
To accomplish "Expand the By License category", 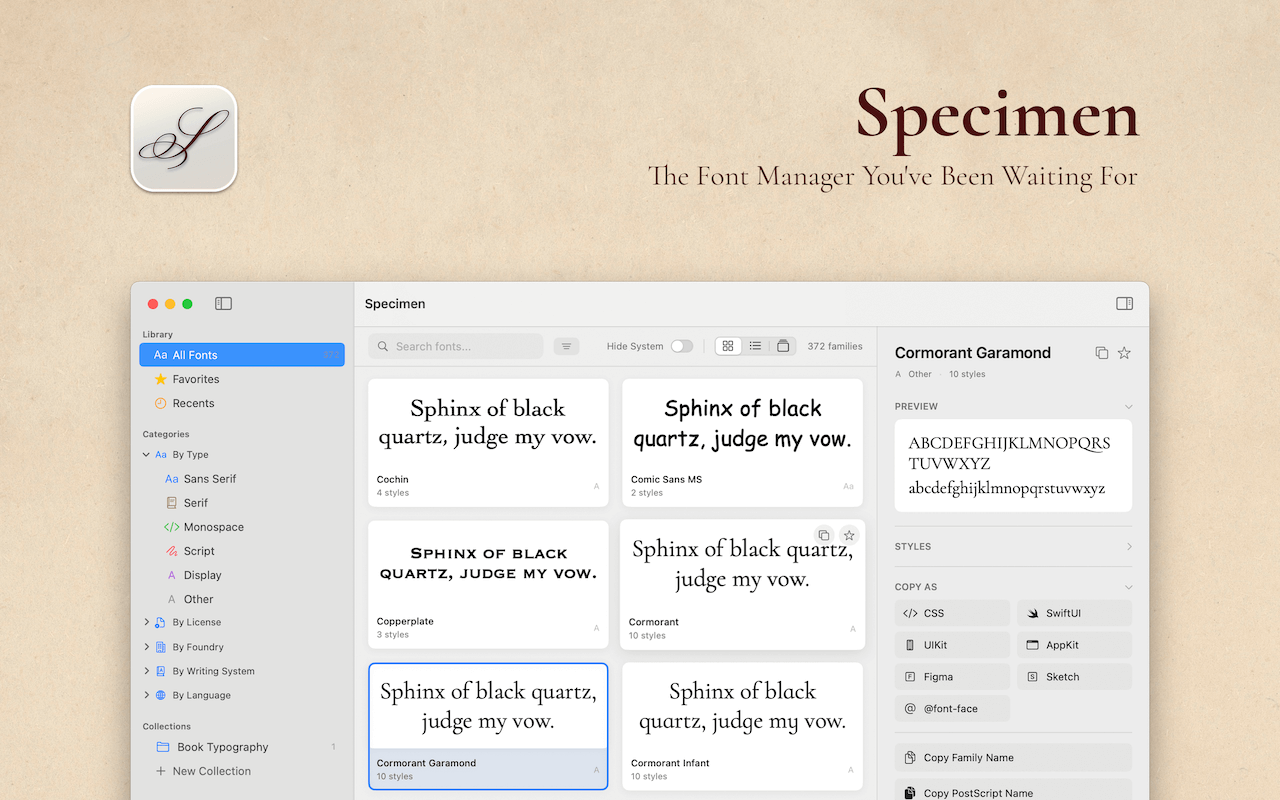I will [147, 622].
